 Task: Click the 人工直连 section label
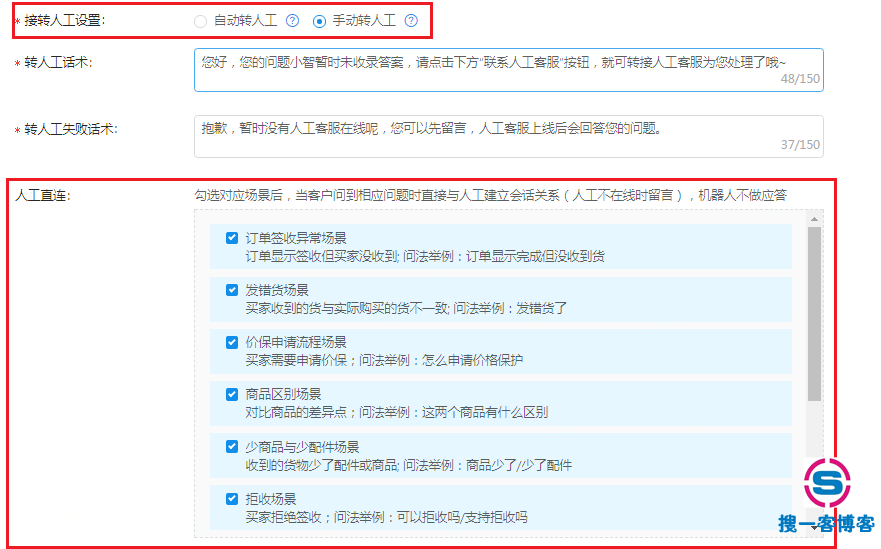click(x=42, y=194)
